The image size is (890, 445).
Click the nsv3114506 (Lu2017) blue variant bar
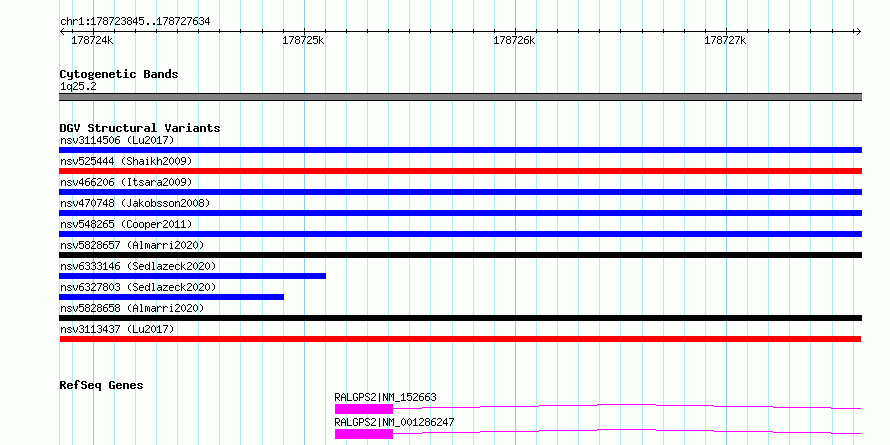tap(460, 150)
